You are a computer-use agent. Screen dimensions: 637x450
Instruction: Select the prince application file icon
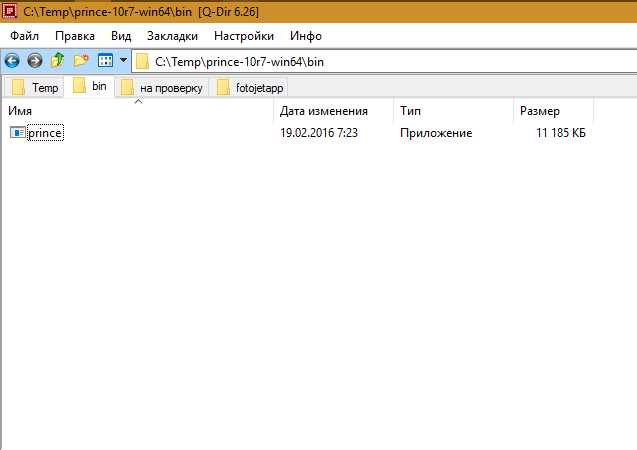point(17,132)
